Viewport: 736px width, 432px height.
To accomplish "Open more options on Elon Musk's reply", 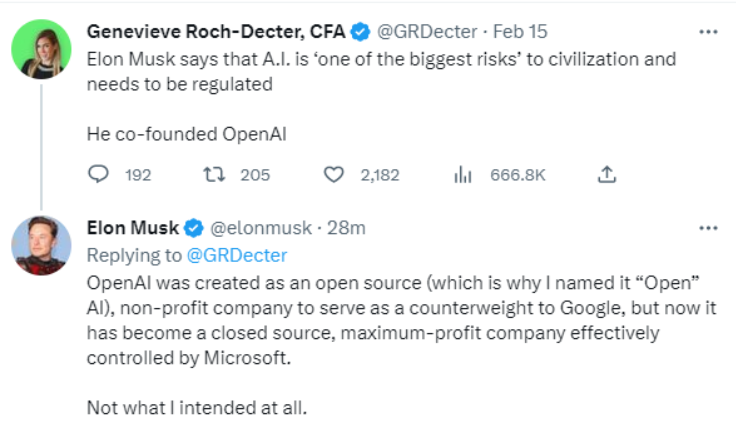I will point(708,228).
